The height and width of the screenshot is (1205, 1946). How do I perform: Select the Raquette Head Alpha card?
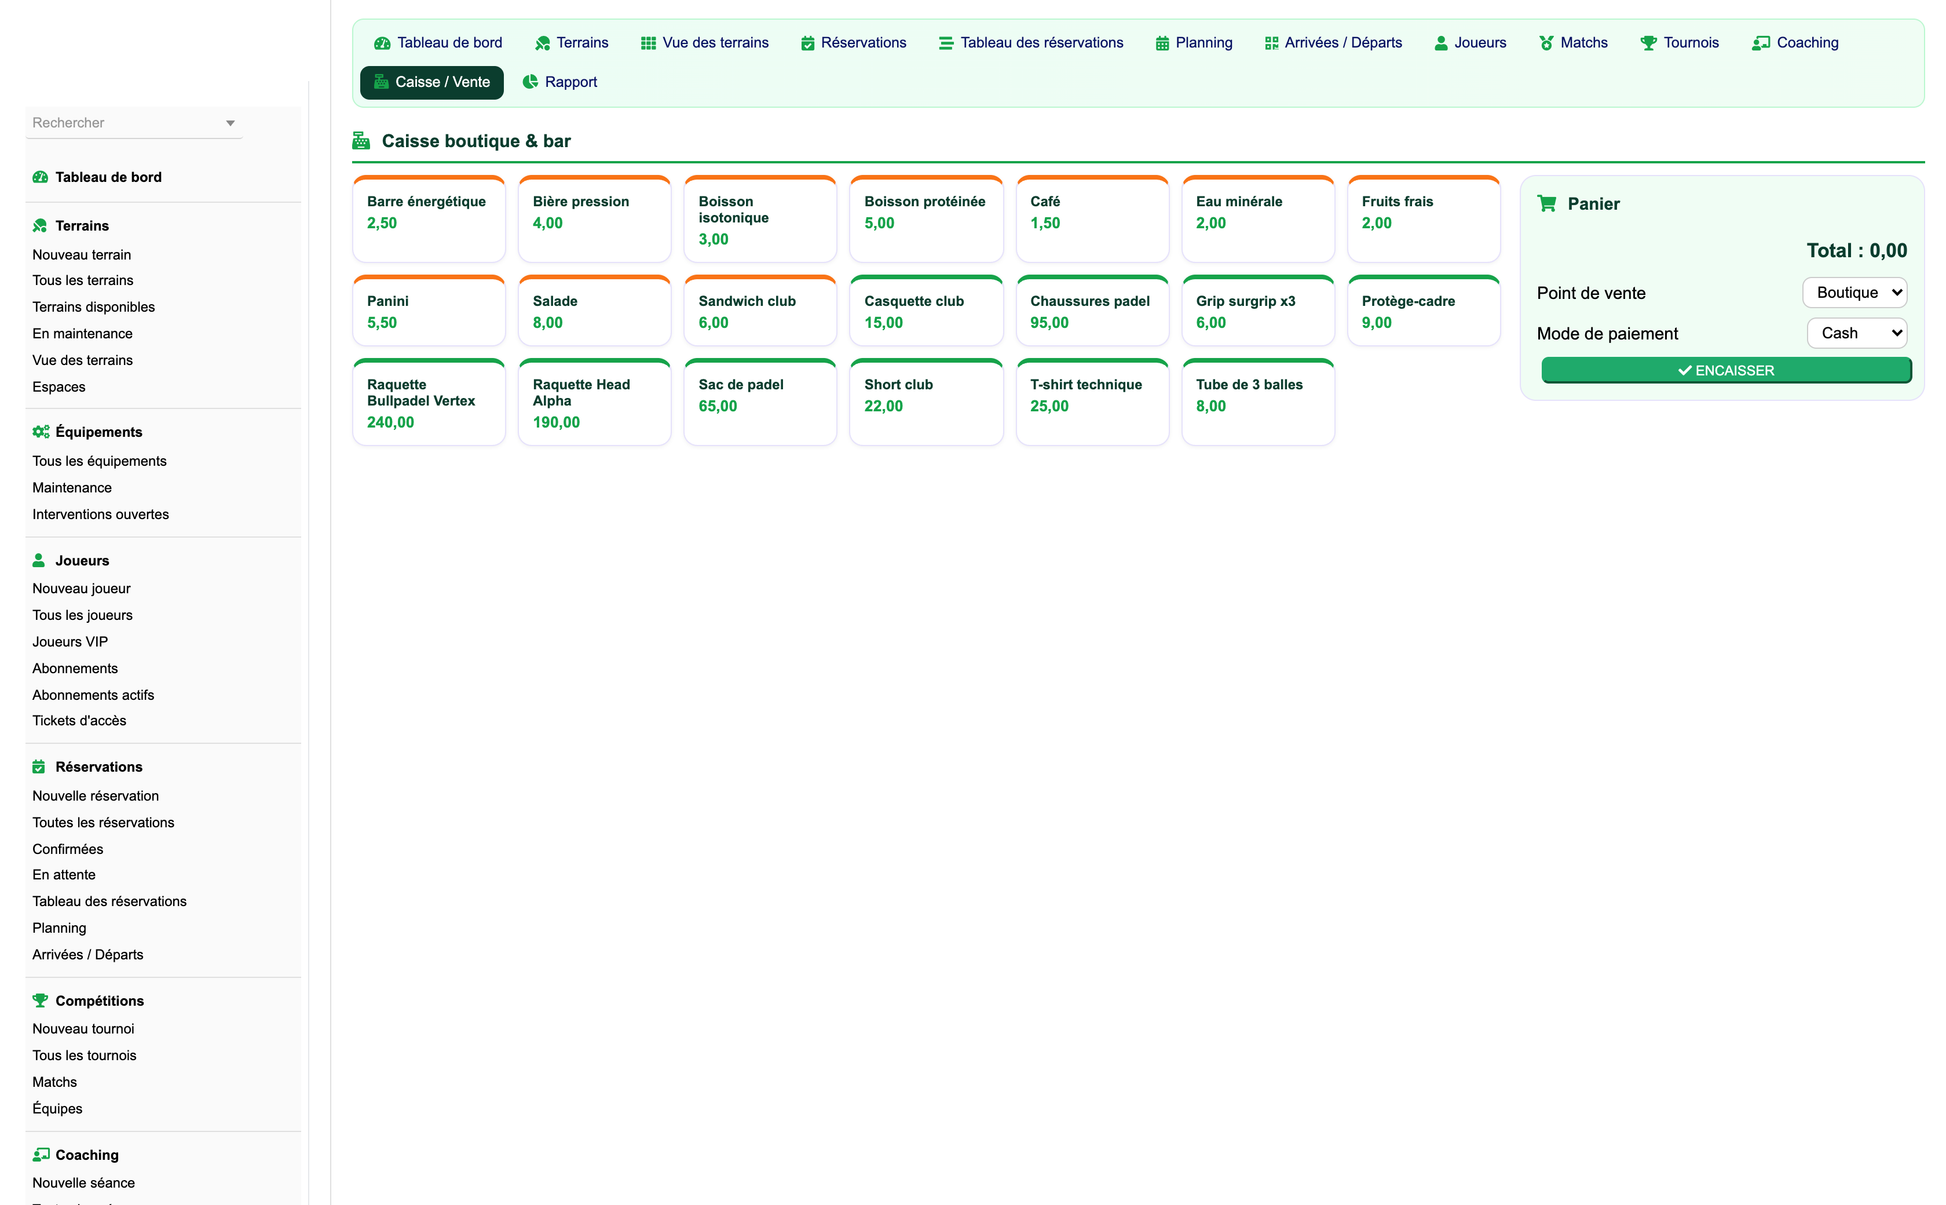click(595, 402)
